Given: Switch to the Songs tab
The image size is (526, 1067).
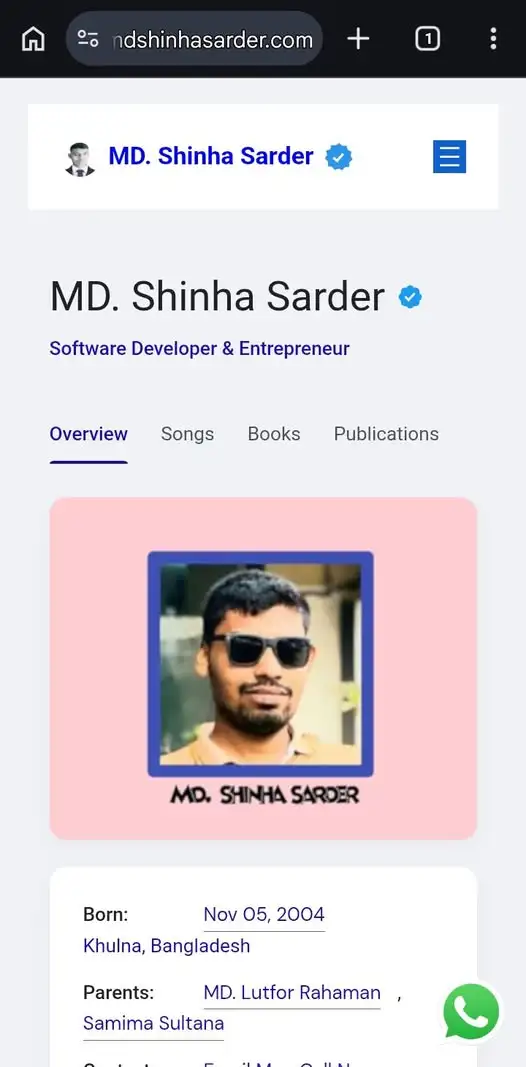Looking at the screenshot, I should (x=187, y=433).
